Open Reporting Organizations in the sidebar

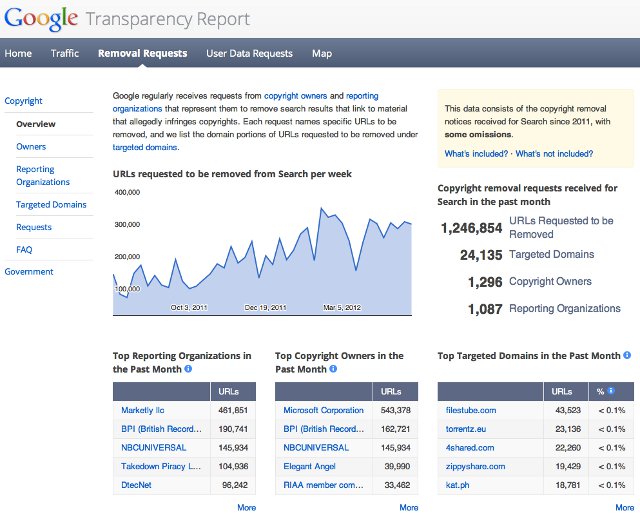(x=43, y=176)
